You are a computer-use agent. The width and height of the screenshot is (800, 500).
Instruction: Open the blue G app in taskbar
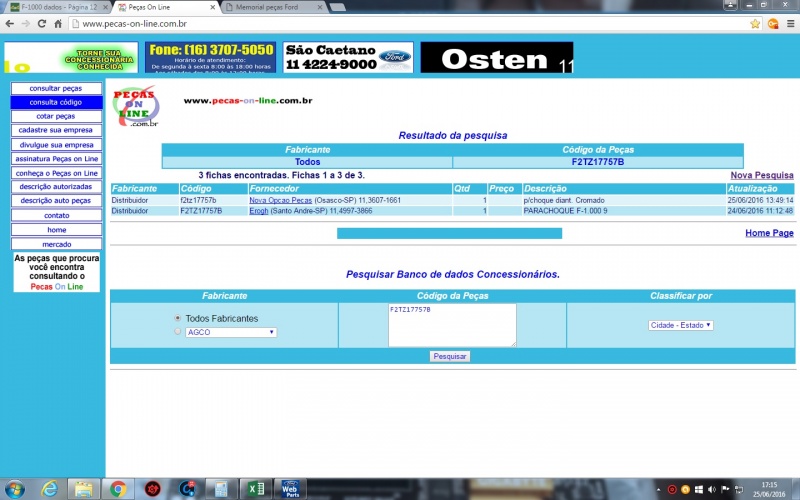point(187,489)
